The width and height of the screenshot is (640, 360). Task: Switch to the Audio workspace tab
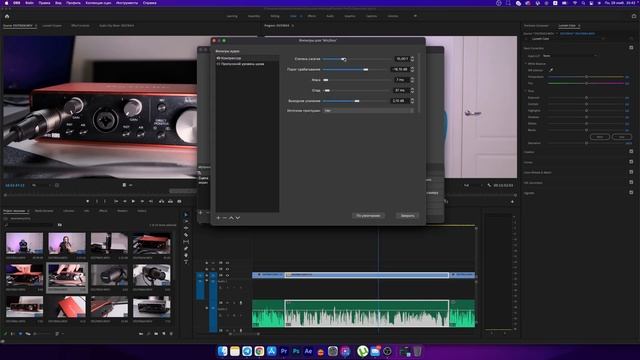(x=330, y=16)
